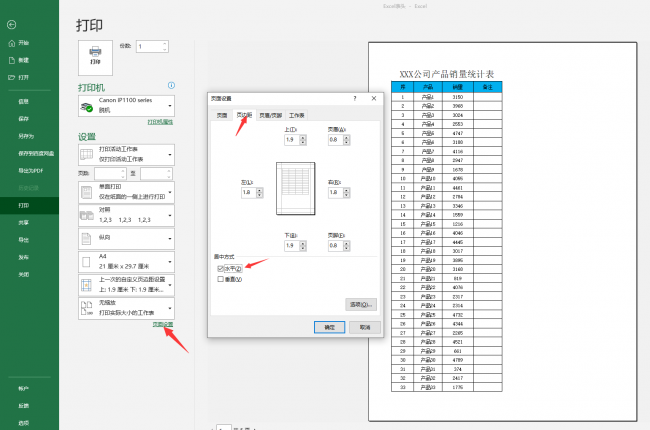
Task: Expand the single-sided print (单面打印) dropdown
Action: pyautogui.click(x=170, y=192)
